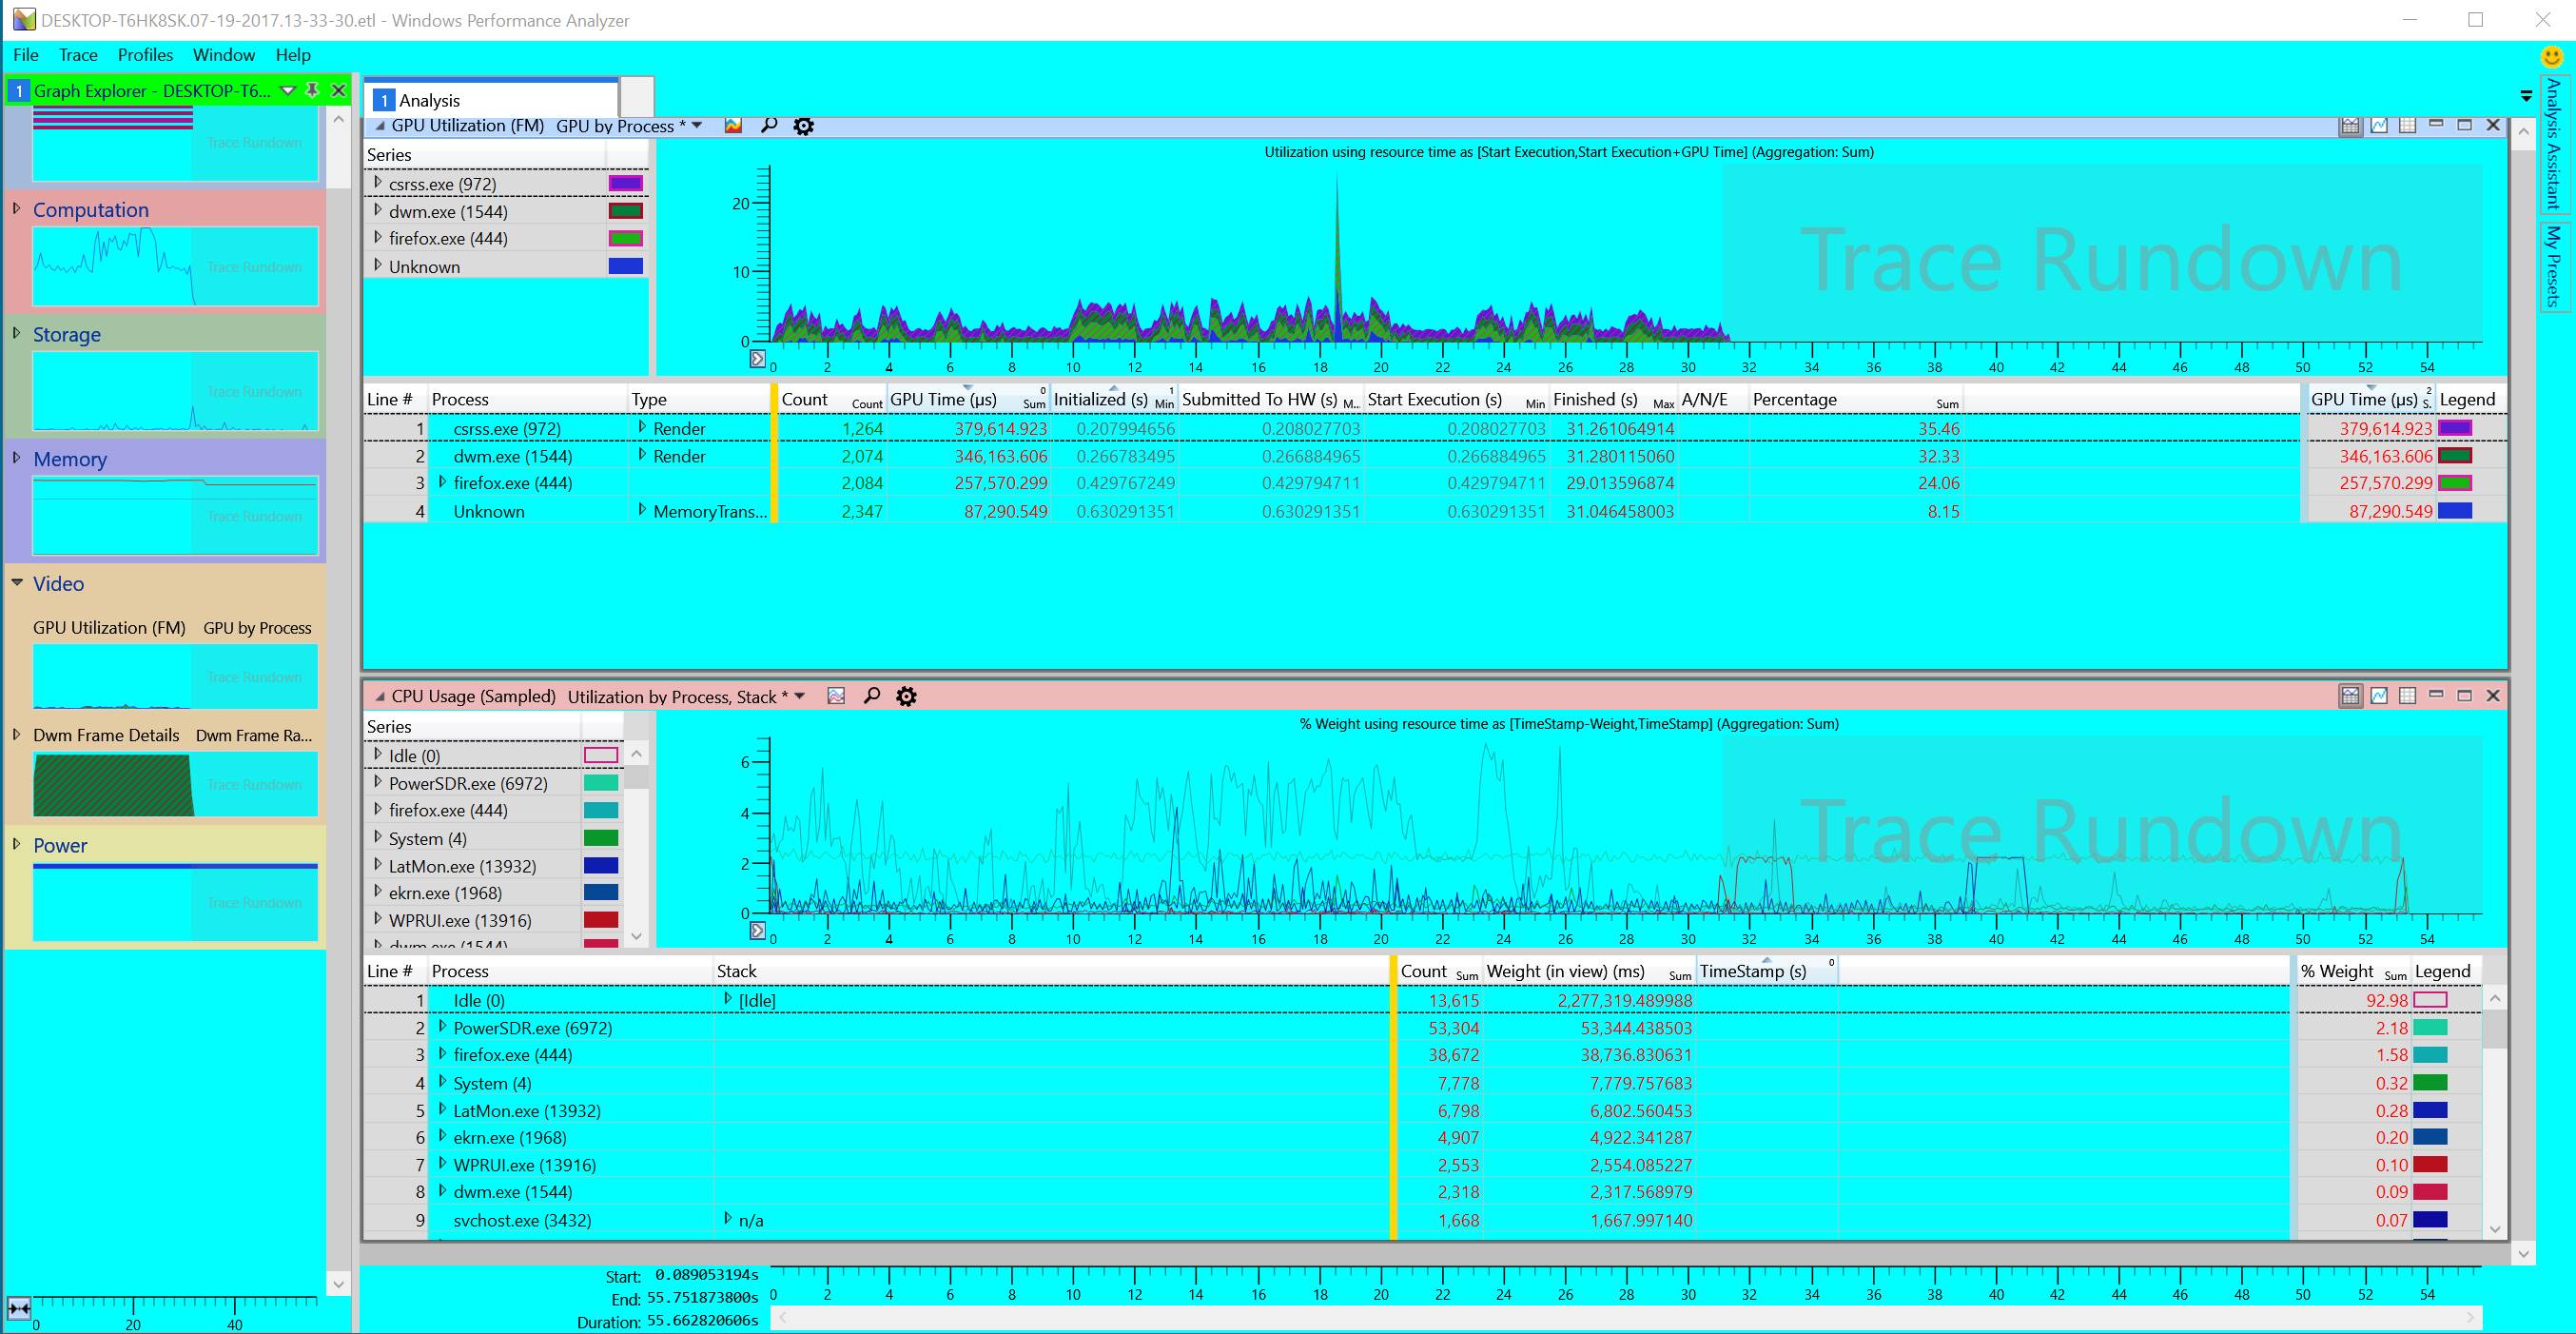The image size is (2576, 1334).
Task: Show table only in CPU Usage panel
Action: [x=2407, y=695]
